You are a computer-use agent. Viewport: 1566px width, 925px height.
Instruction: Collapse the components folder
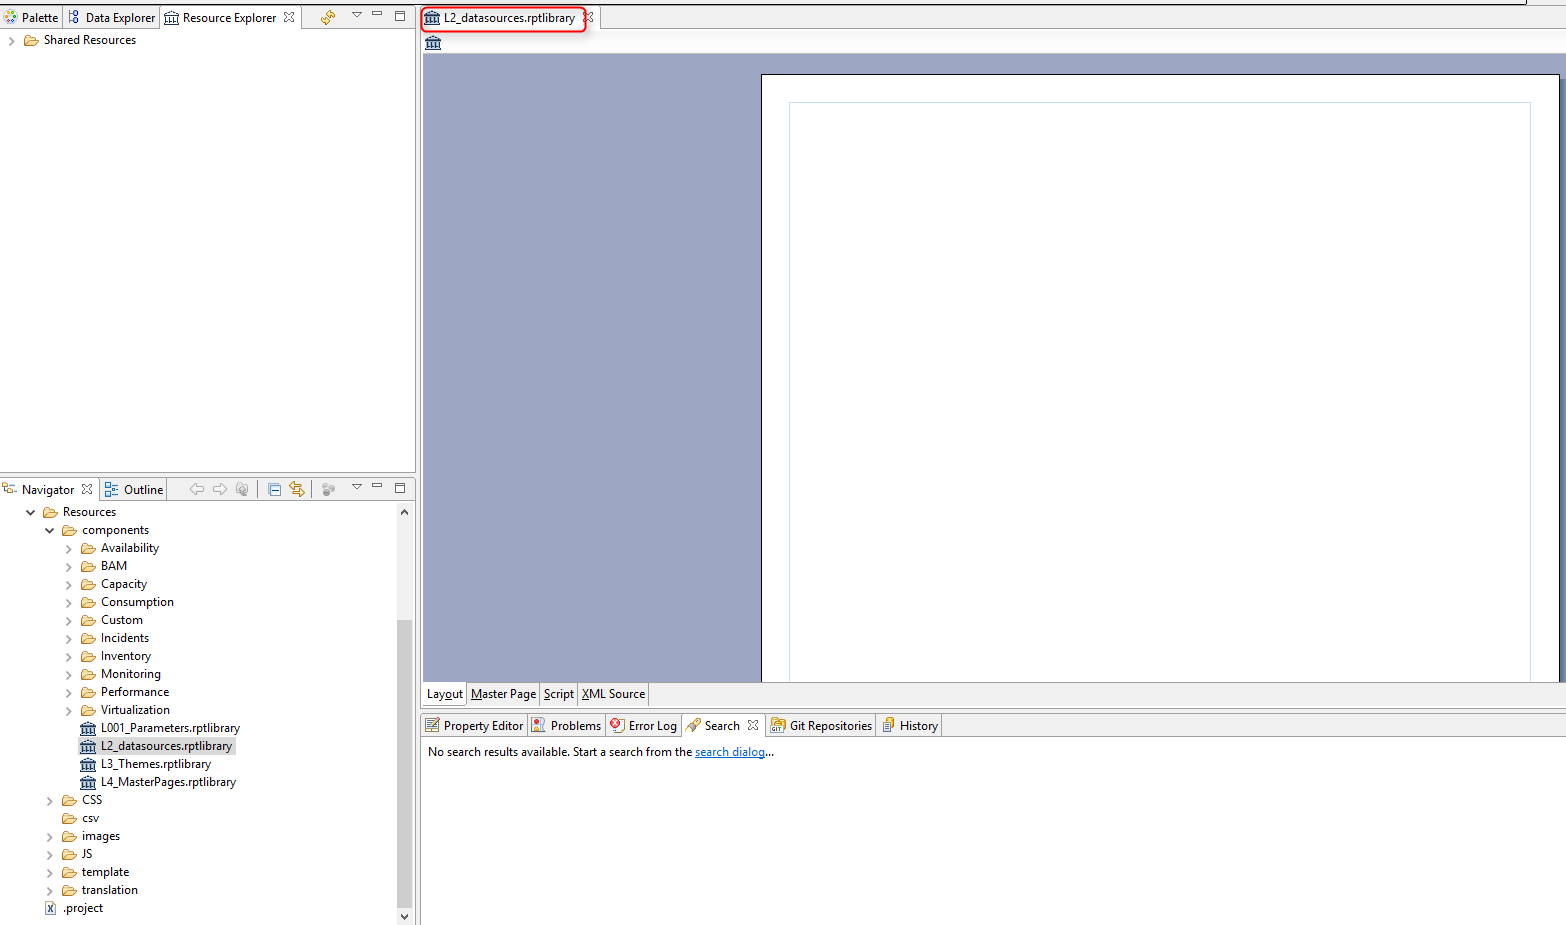(49, 530)
